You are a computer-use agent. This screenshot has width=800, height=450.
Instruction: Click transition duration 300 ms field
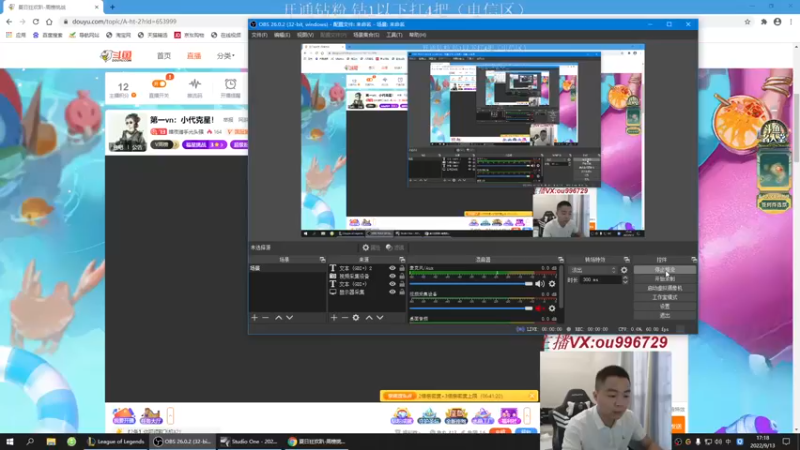coord(600,280)
